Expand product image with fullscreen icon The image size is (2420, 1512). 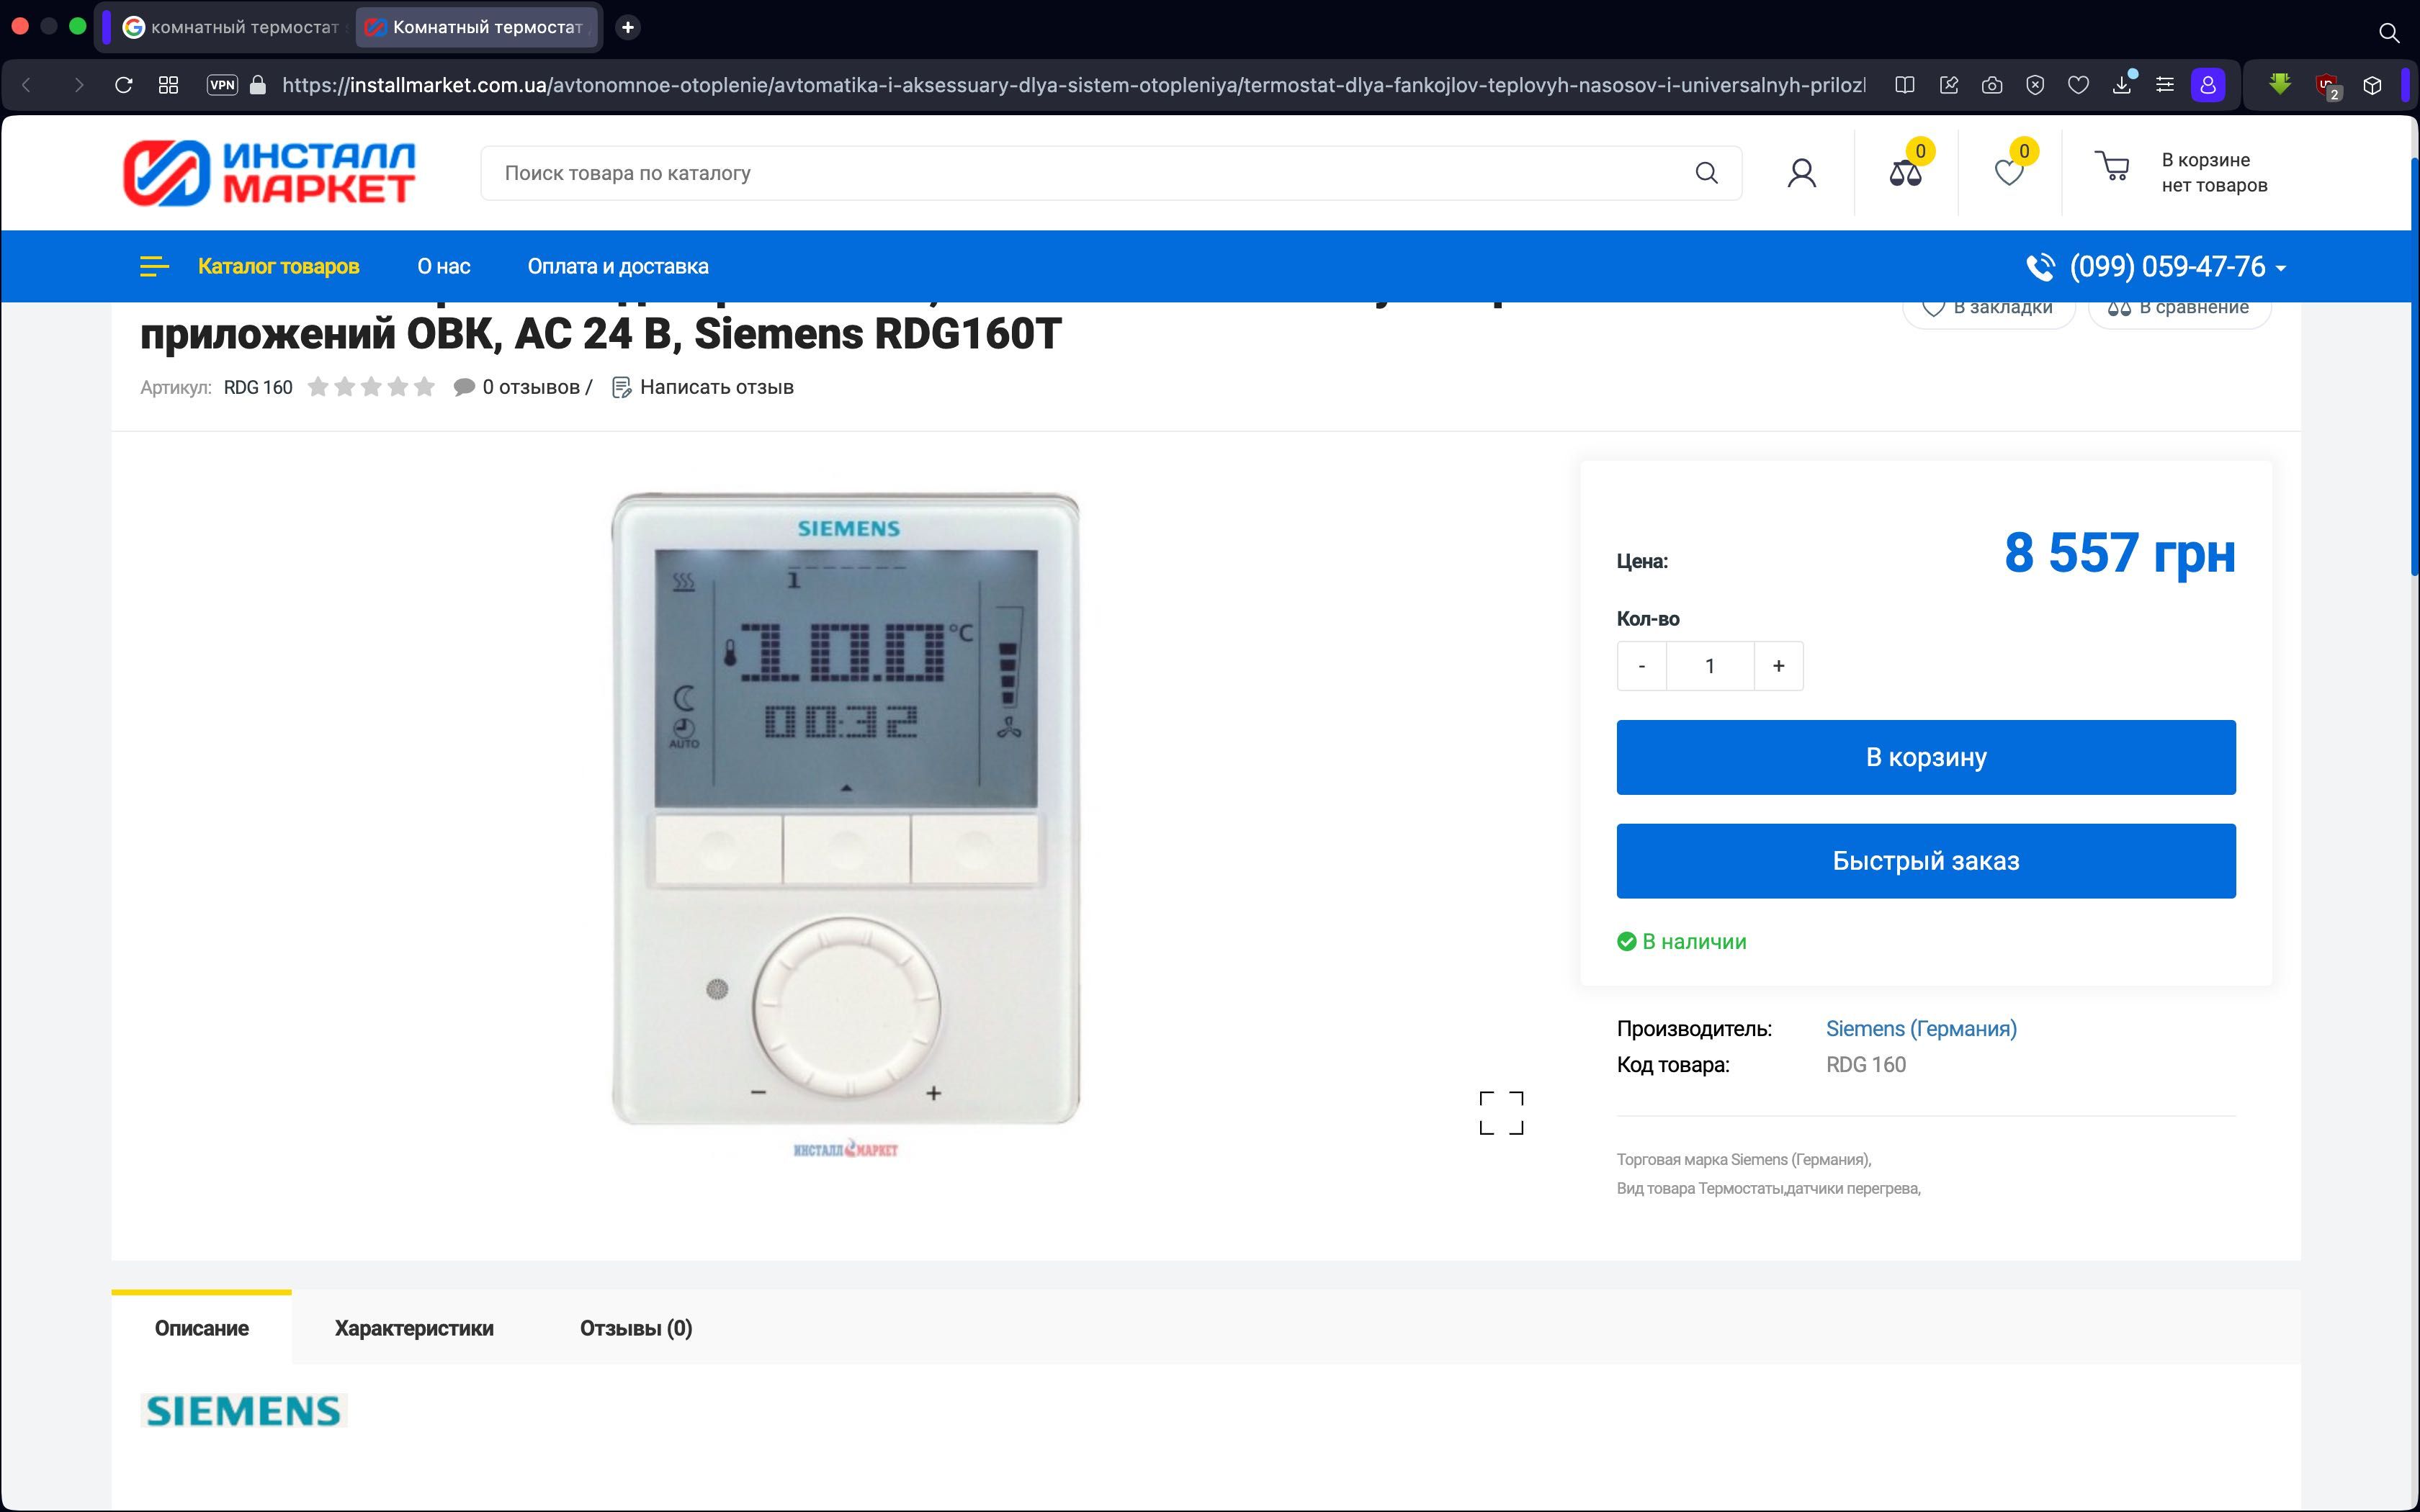(x=1501, y=1113)
